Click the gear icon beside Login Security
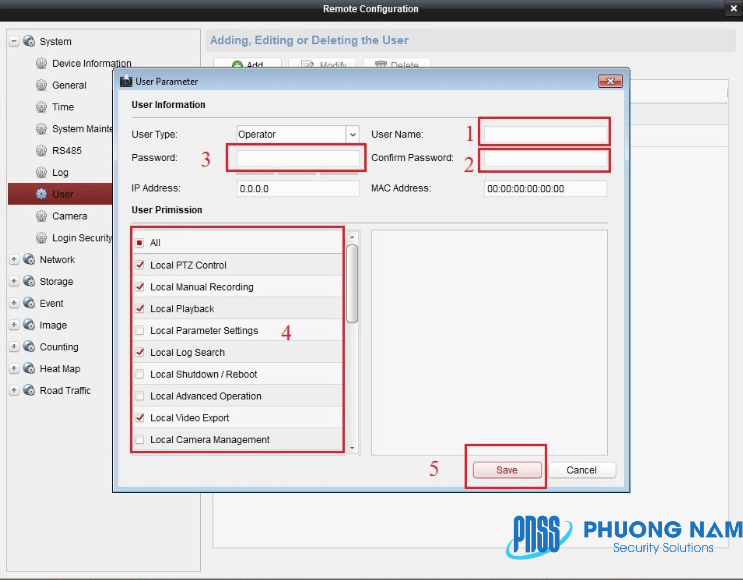743x580 pixels. (x=41, y=238)
